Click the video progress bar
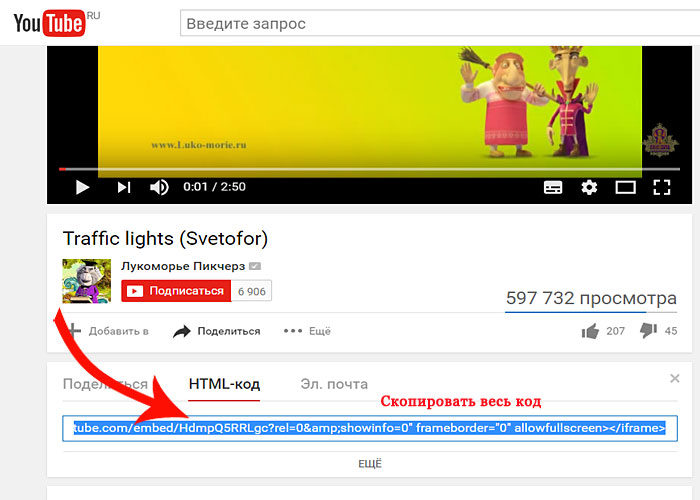This screenshot has height=500, width=700. [x=370, y=169]
